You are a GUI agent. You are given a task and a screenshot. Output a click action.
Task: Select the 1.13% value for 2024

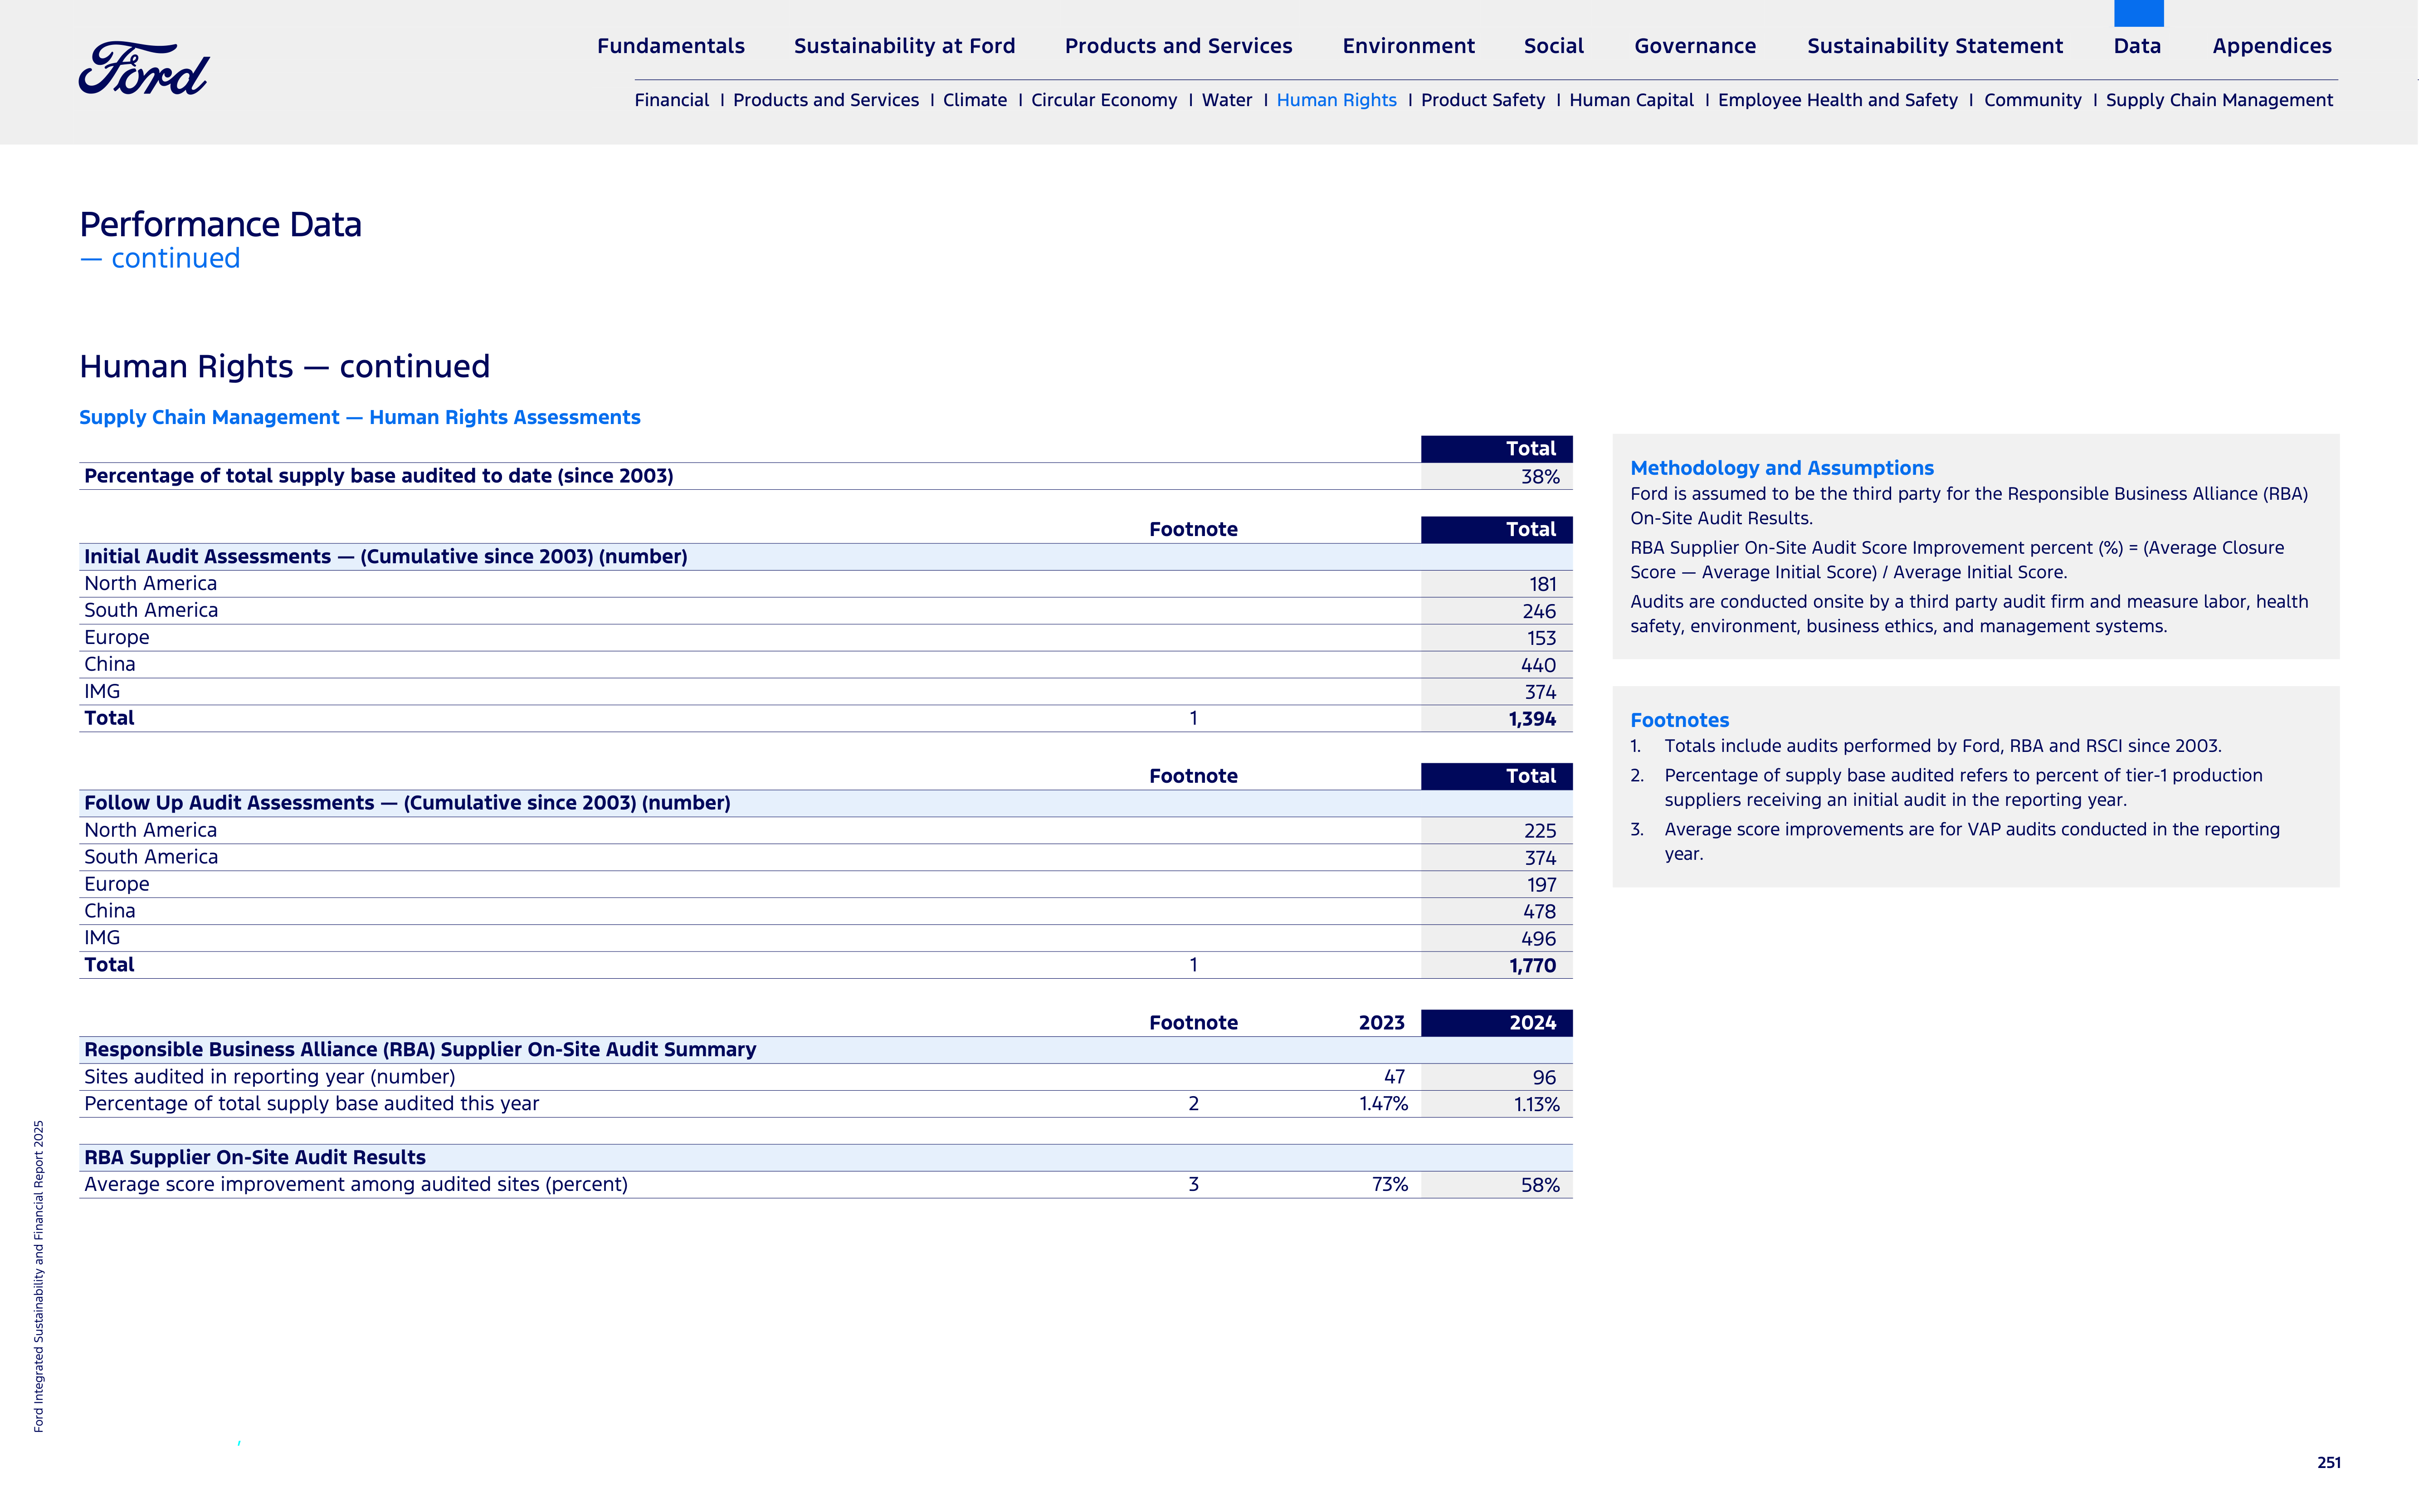click(x=1536, y=1105)
